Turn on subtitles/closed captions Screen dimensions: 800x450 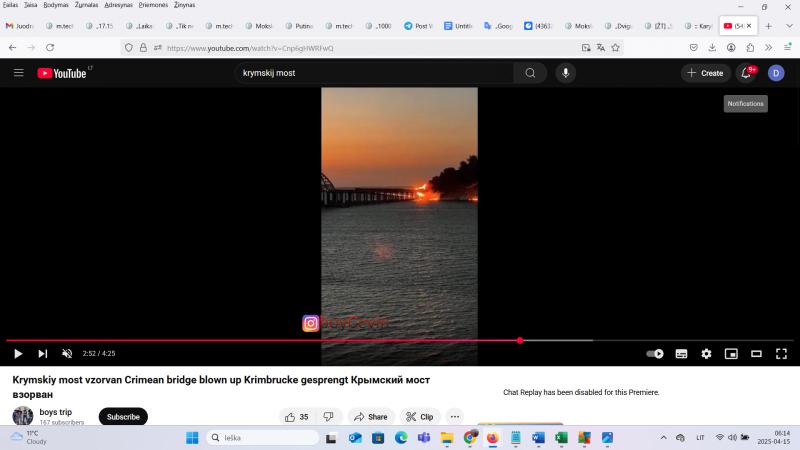tap(681, 353)
